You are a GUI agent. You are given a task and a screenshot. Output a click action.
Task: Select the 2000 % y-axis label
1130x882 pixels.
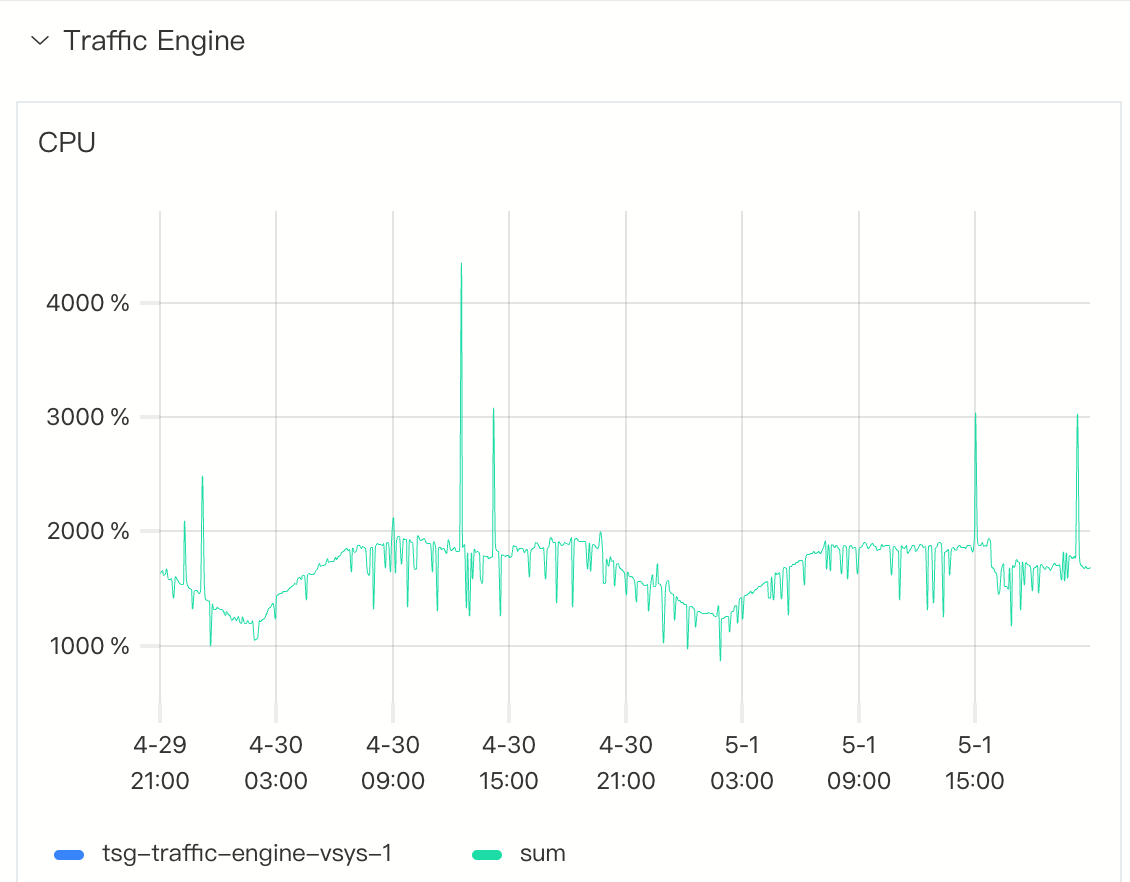tap(88, 531)
